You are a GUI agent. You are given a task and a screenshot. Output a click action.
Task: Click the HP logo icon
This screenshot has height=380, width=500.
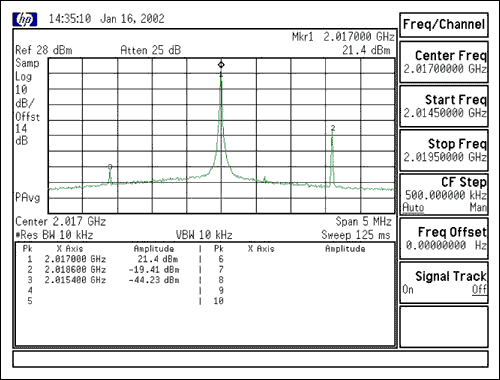click(x=25, y=20)
